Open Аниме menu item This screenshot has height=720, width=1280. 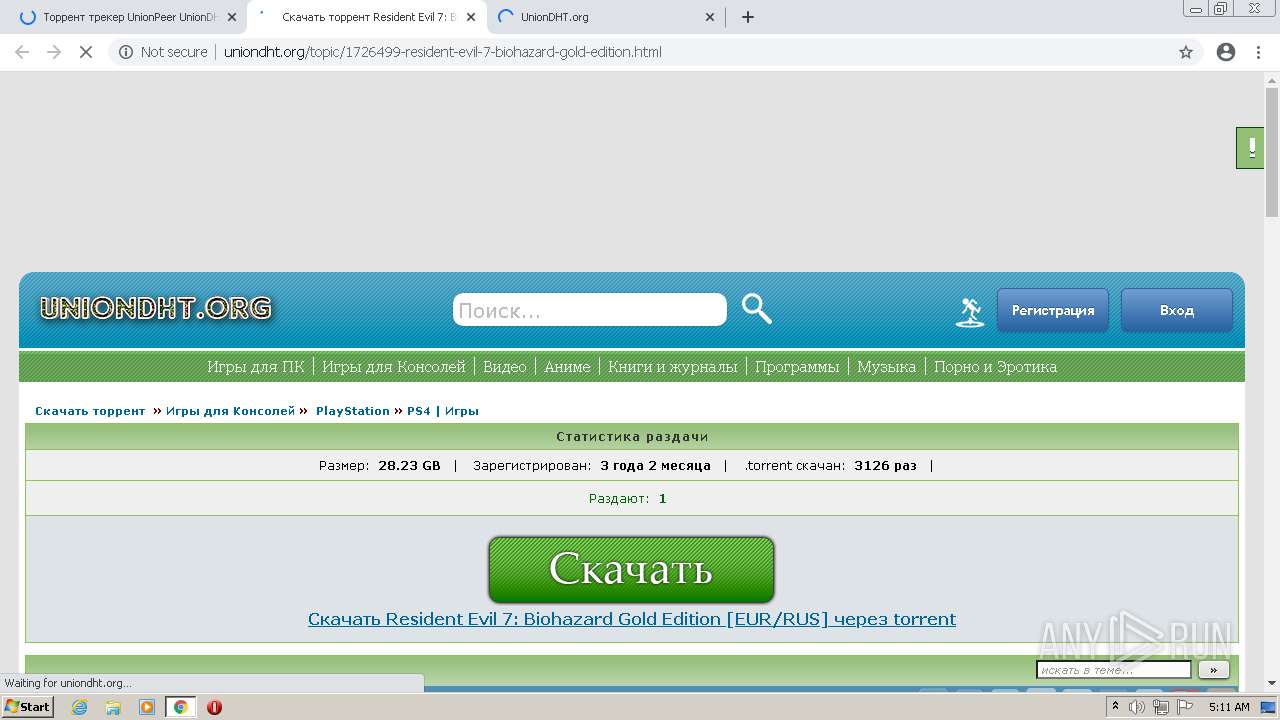point(567,367)
